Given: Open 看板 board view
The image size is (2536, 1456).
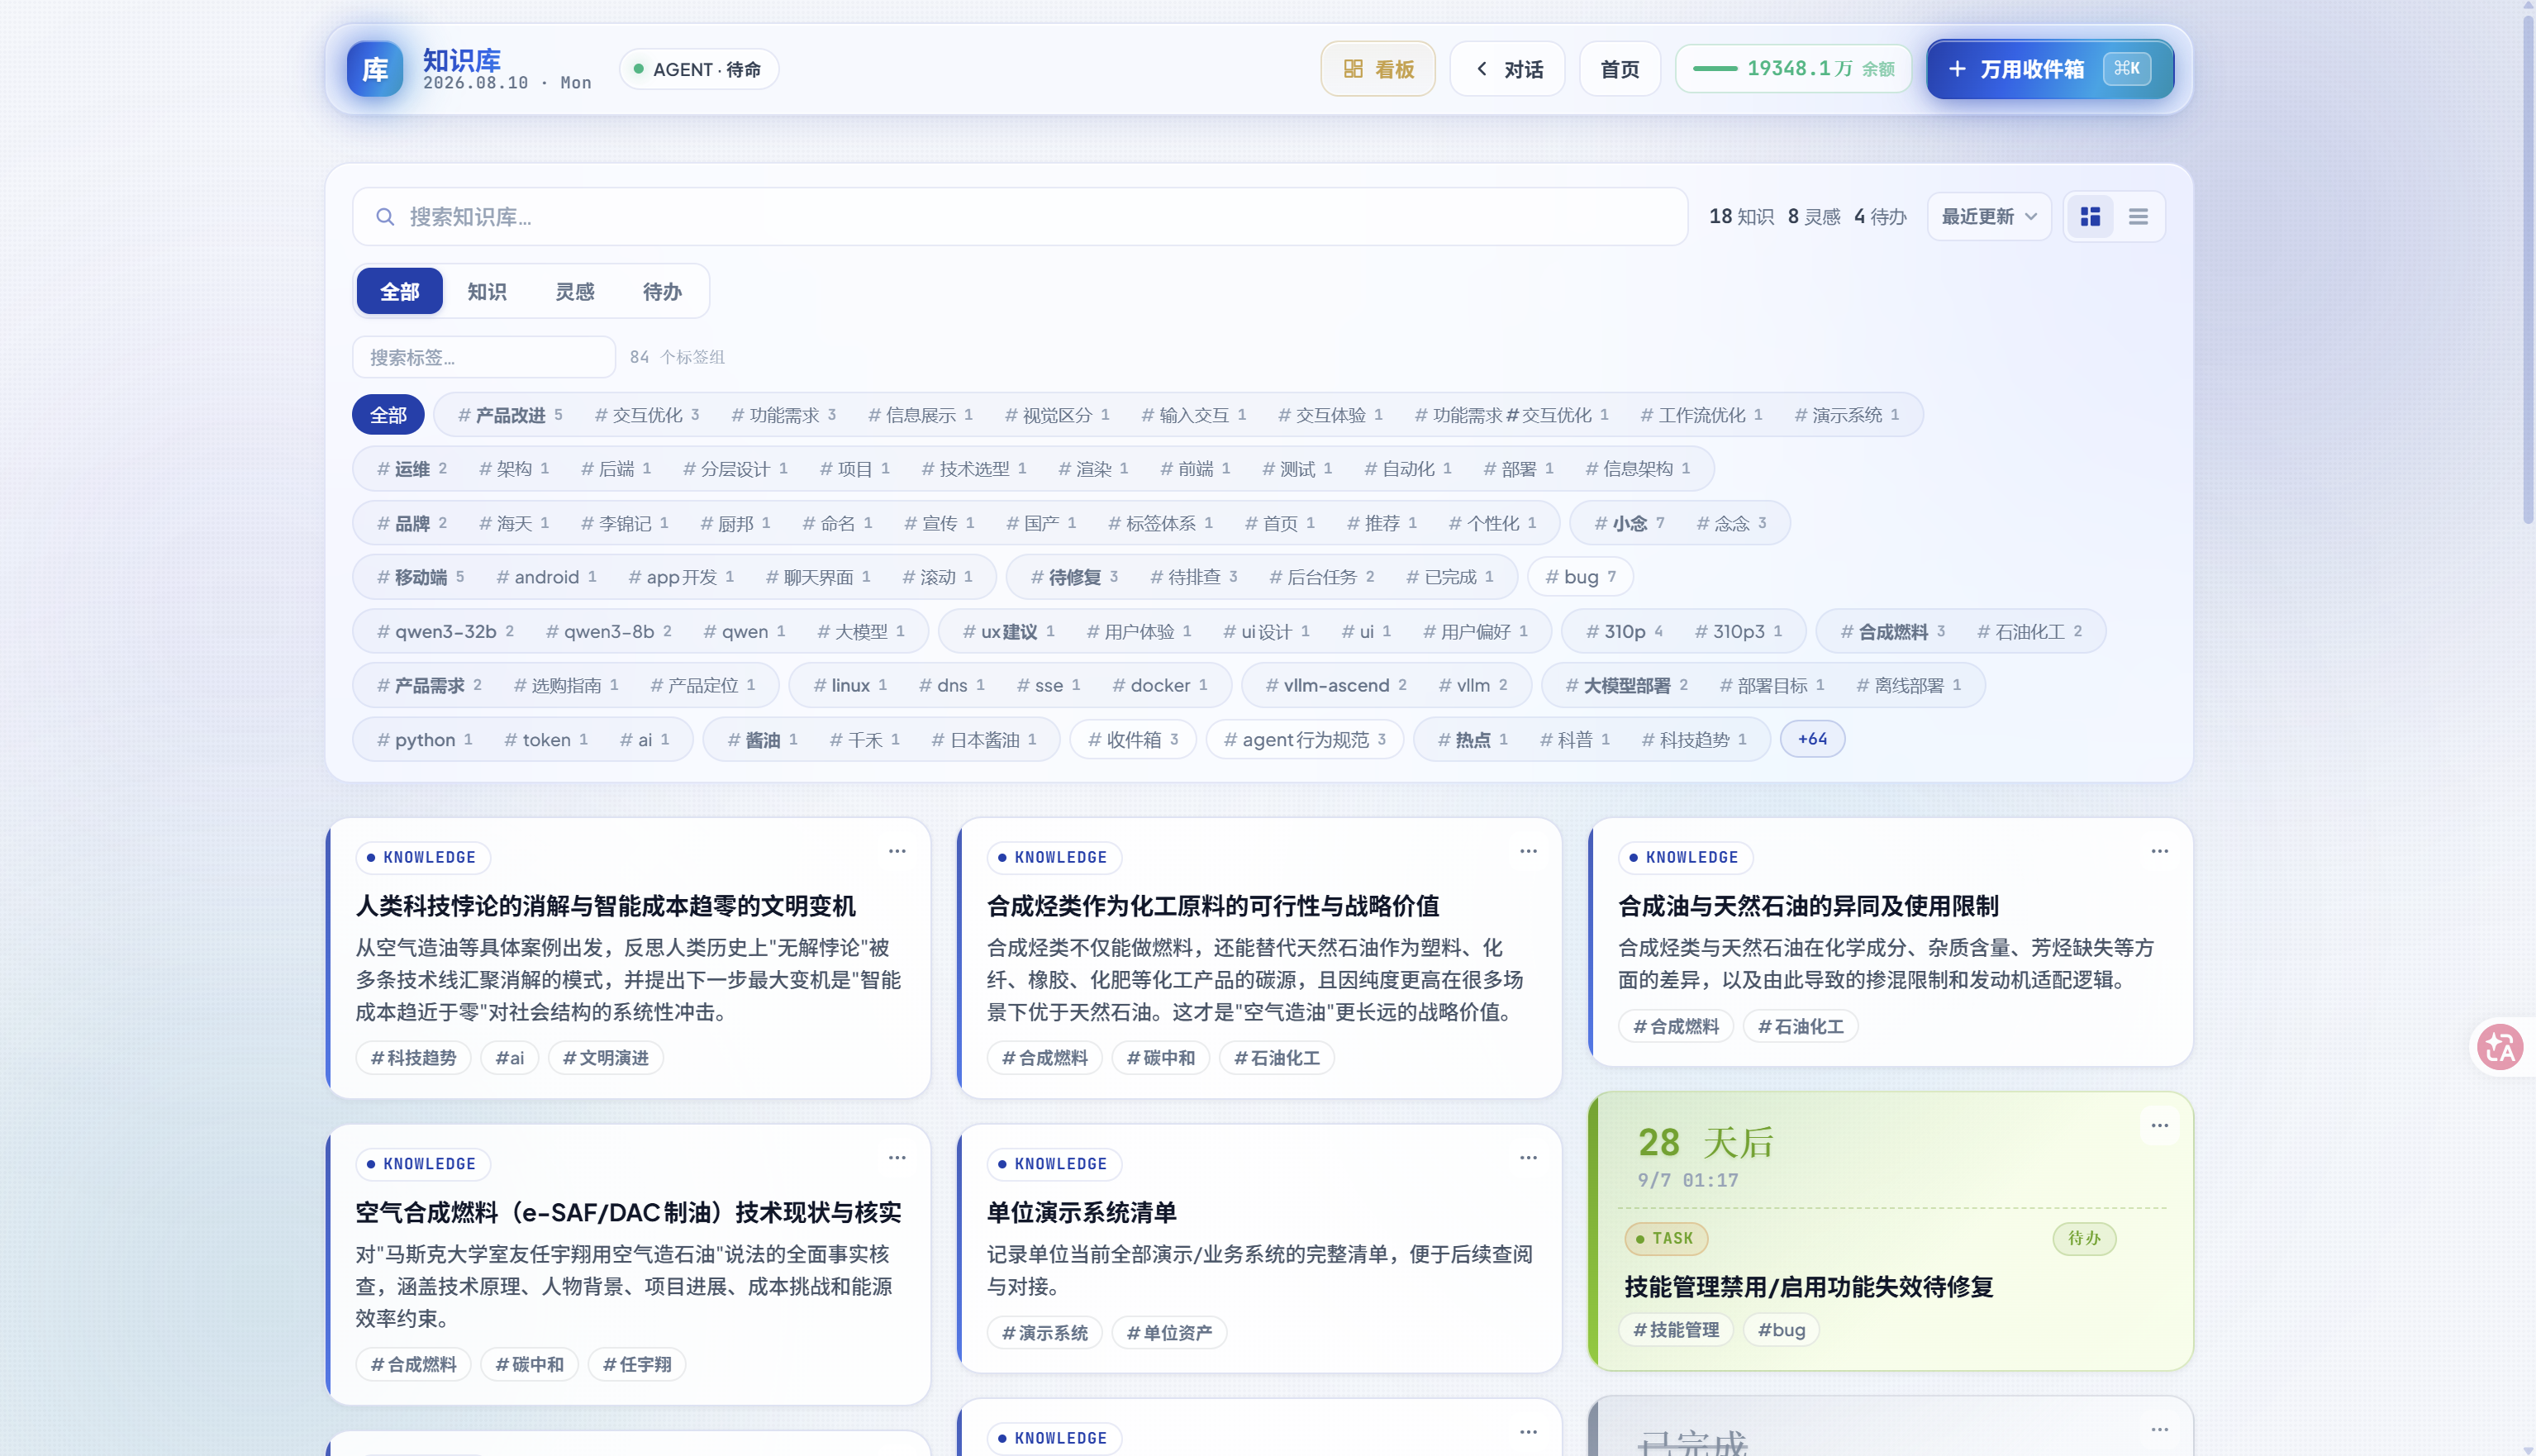Looking at the screenshot, I should [x=1378, y=69].
